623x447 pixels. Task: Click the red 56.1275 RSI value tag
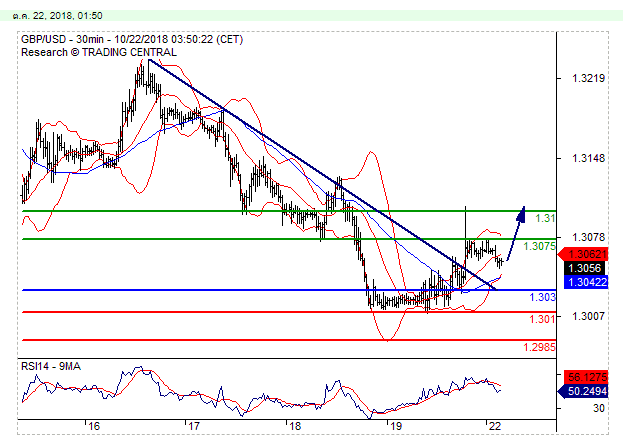(586, 377)
